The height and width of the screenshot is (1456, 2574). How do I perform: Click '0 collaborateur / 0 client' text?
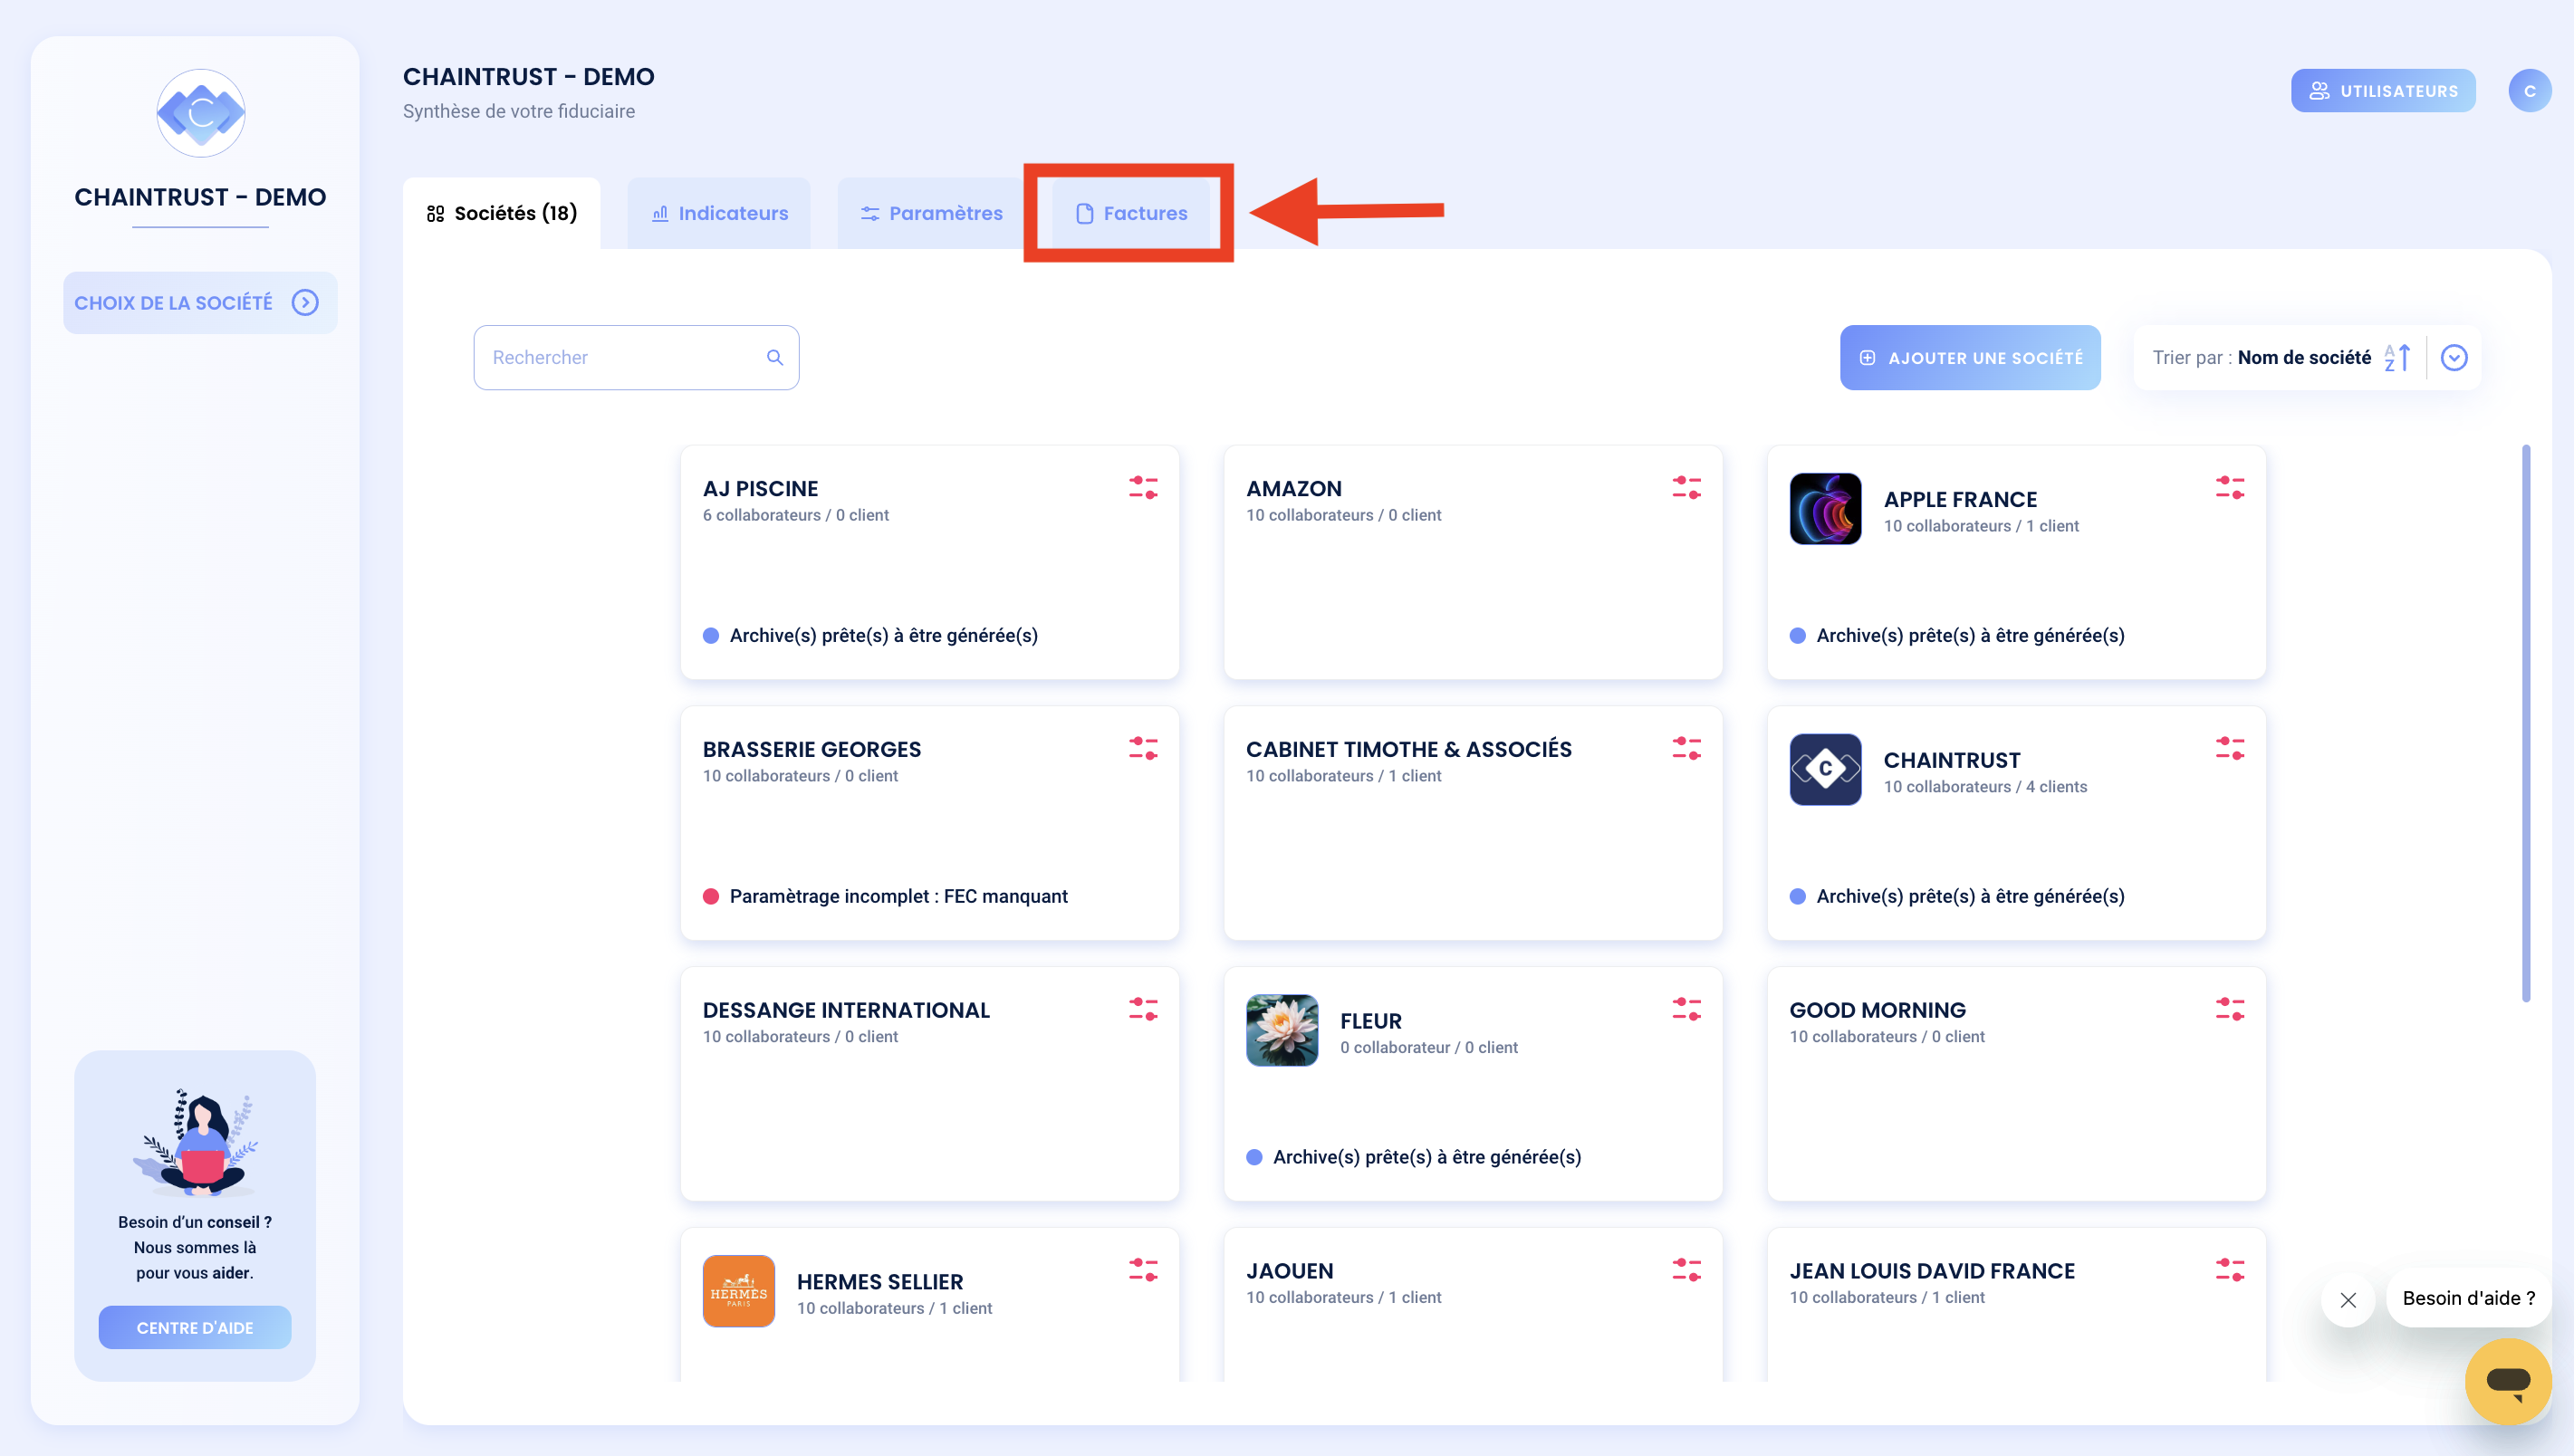1428,1047
